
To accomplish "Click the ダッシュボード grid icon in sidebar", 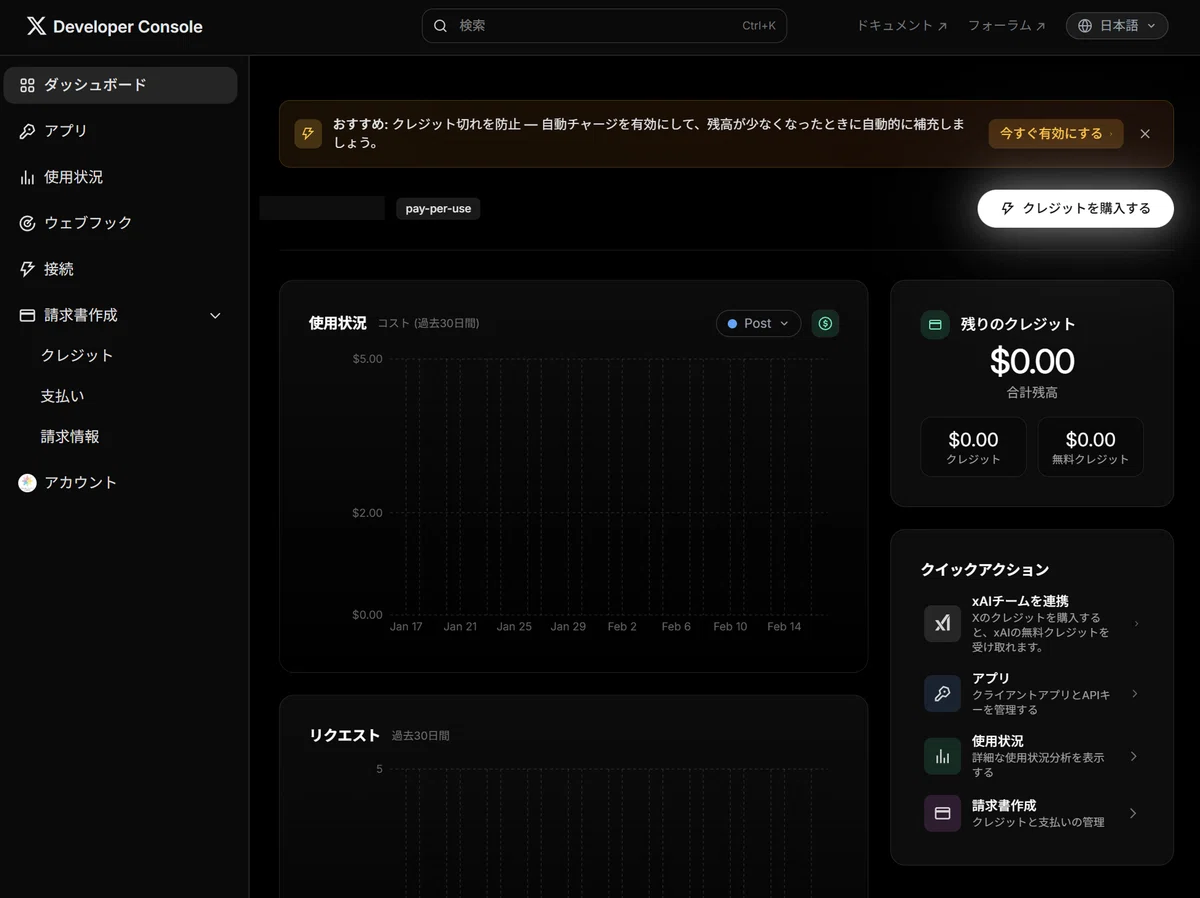I will 27,85.
